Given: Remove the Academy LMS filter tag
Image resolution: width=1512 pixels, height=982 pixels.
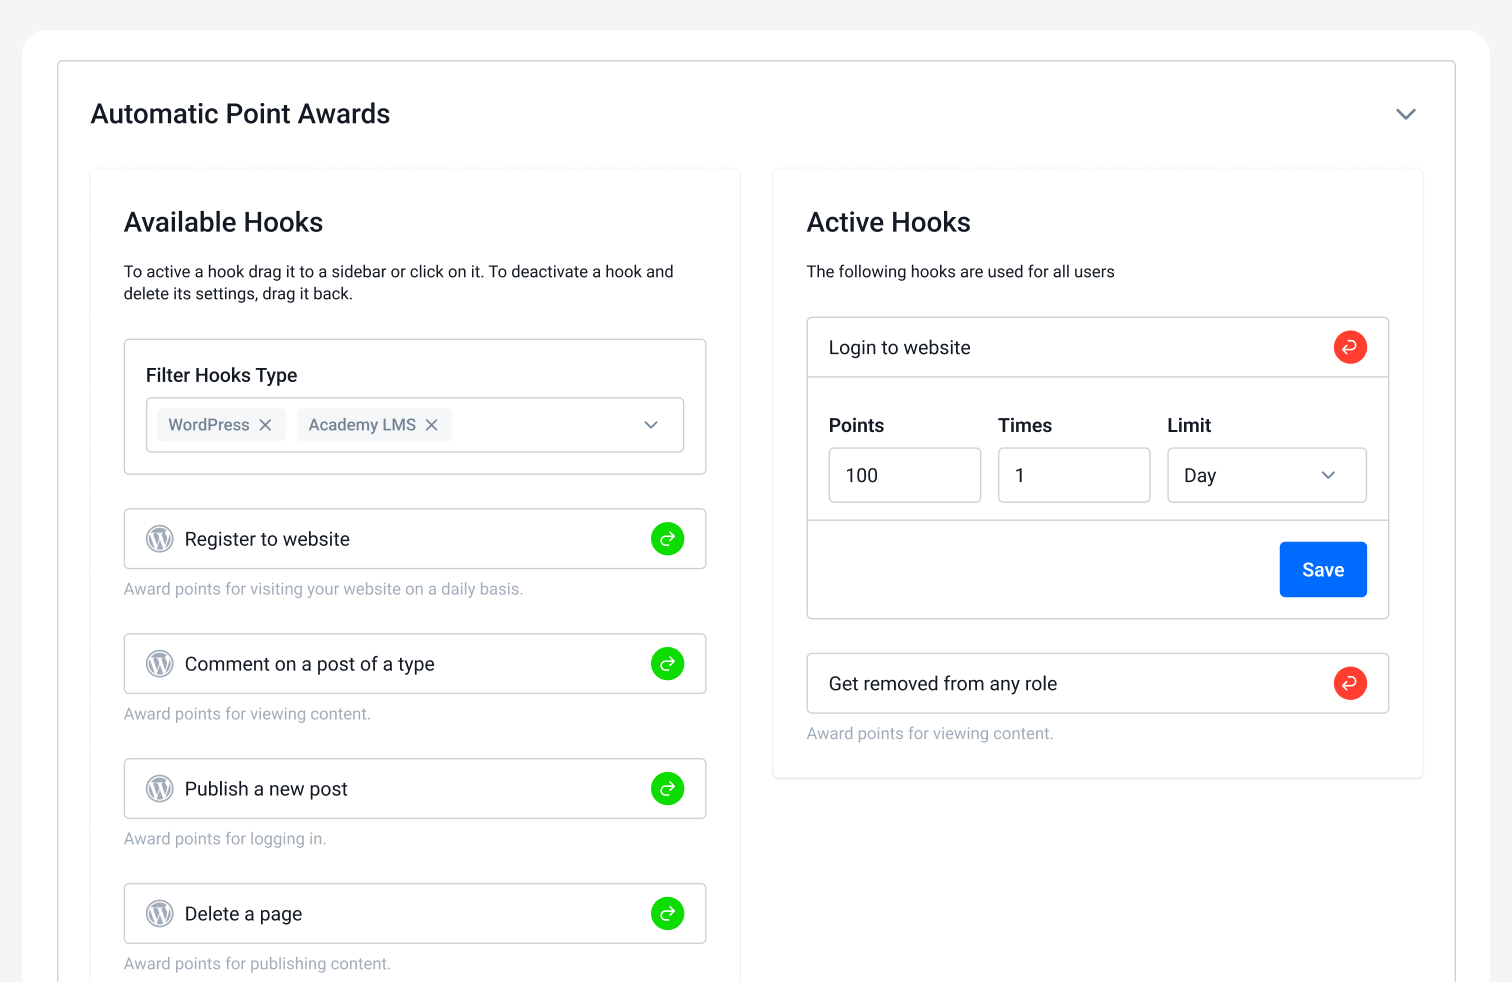Looking at the screenshot, I should 431,424.
